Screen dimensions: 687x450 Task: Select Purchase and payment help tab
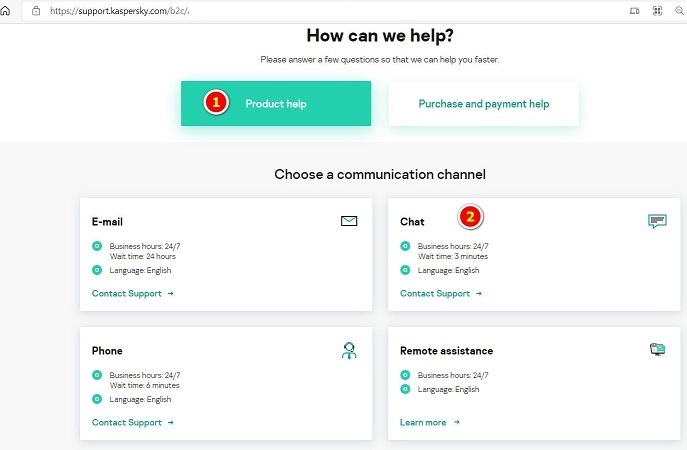point(483,104)
